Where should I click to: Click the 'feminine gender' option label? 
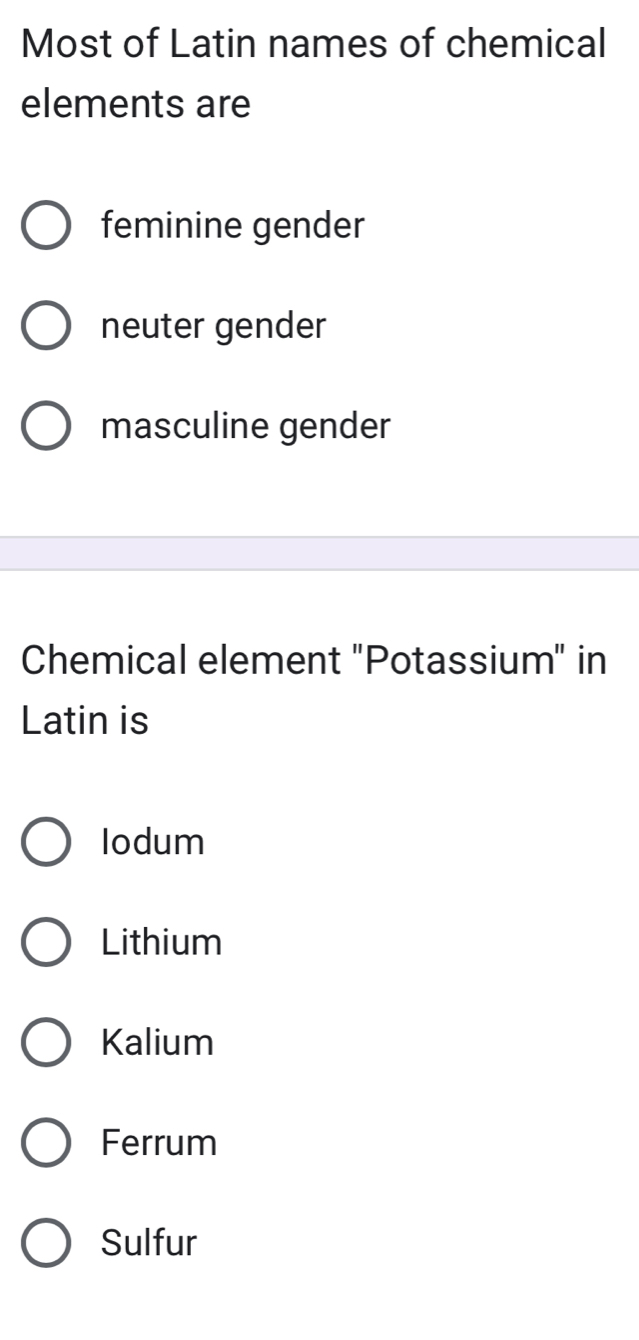[x=232, y=225]
